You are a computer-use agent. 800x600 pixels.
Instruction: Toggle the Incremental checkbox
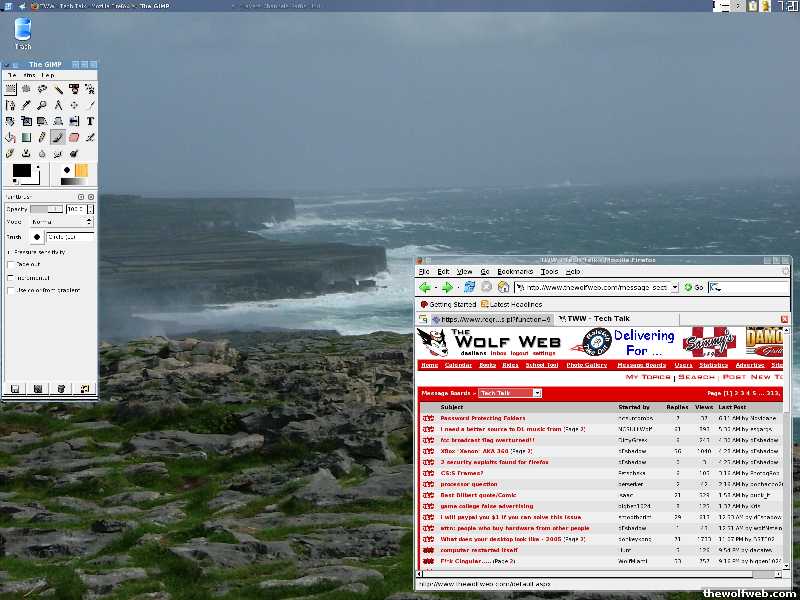tap(11, 277)
